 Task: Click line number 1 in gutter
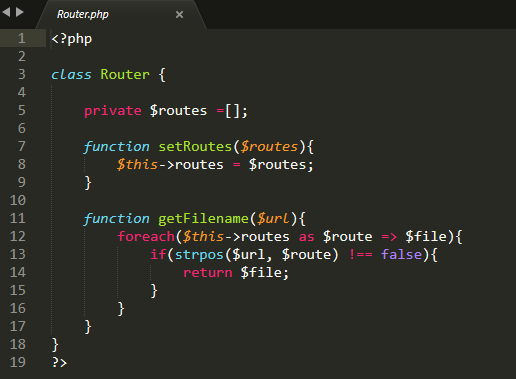(22, 38)
